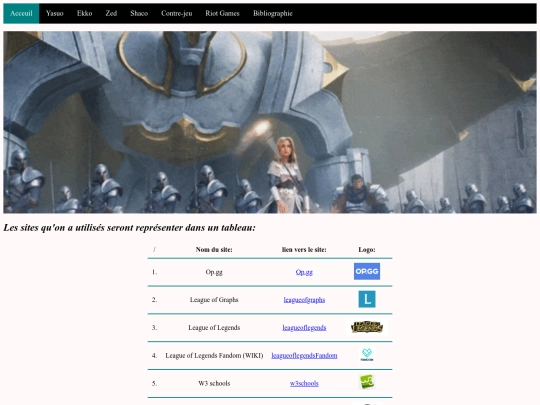The width and height of the screenshot is (540, 405).
Task: Select 'League of Legends Fandom (WIKI)' cell
Action: [x=214, y=355]
